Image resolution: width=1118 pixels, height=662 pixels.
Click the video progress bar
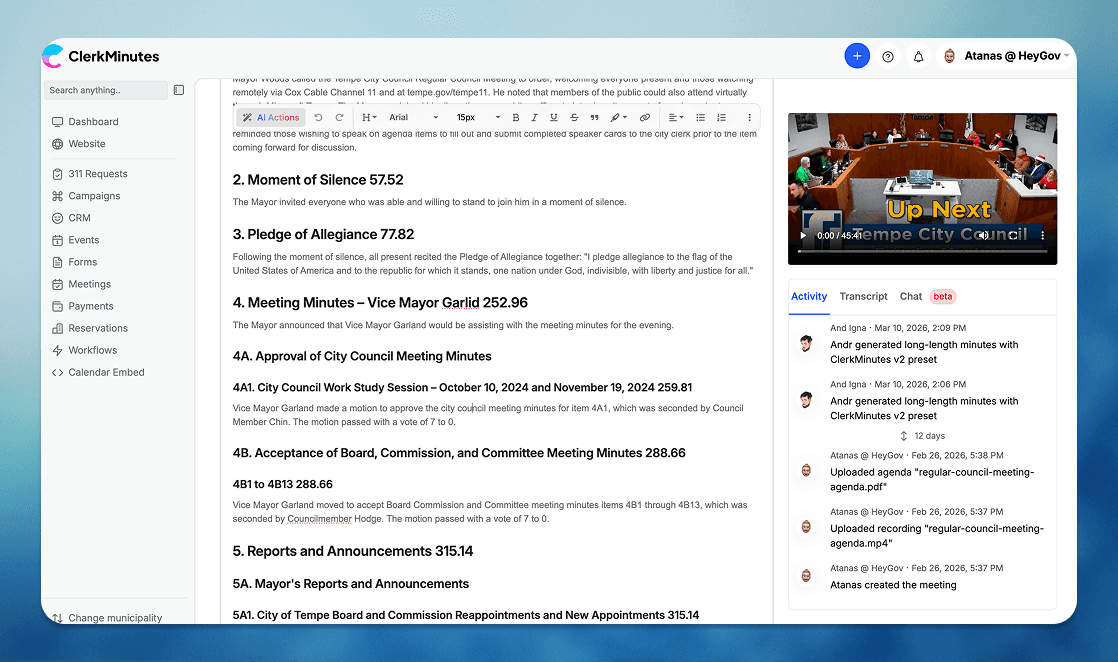tap(923, 251)
